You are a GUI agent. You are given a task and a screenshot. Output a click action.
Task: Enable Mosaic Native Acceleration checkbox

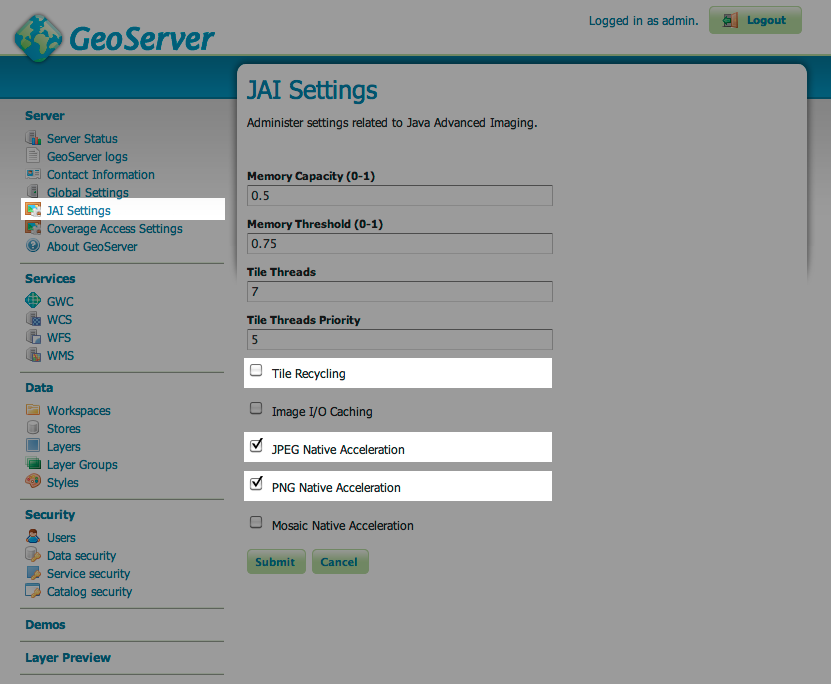click(256, 522)
